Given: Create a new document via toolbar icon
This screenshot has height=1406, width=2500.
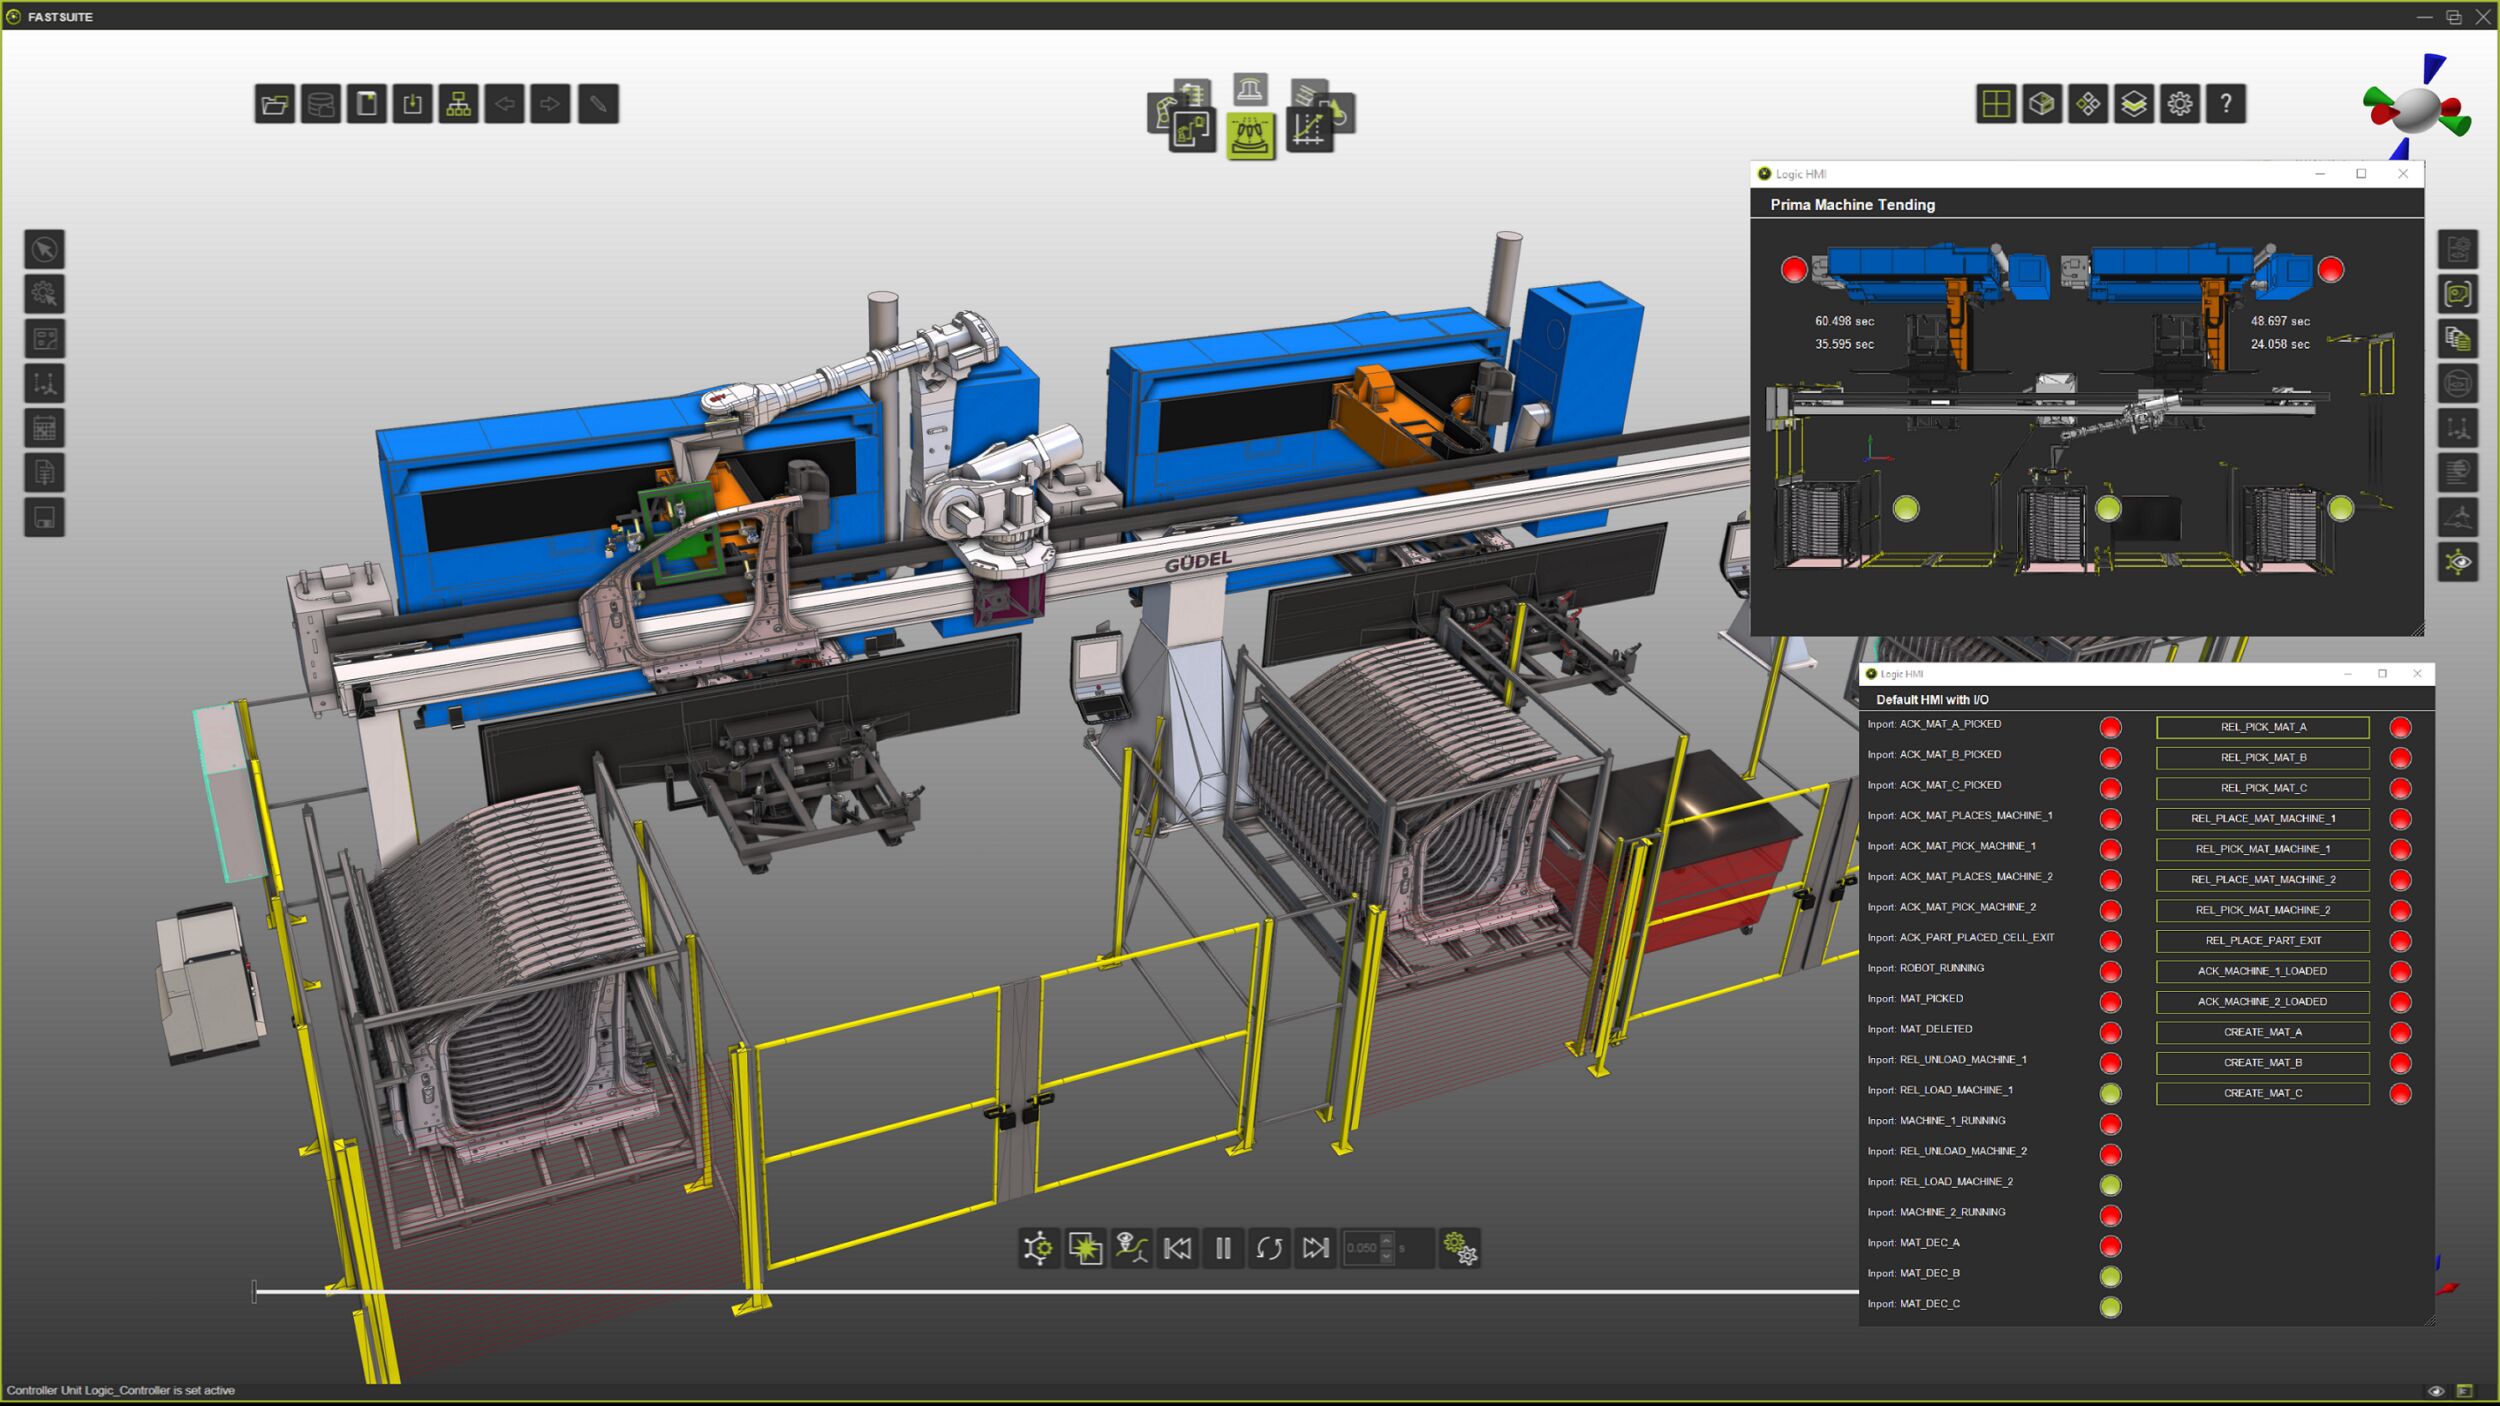Looking at the screenshot, I should [366, 103].
